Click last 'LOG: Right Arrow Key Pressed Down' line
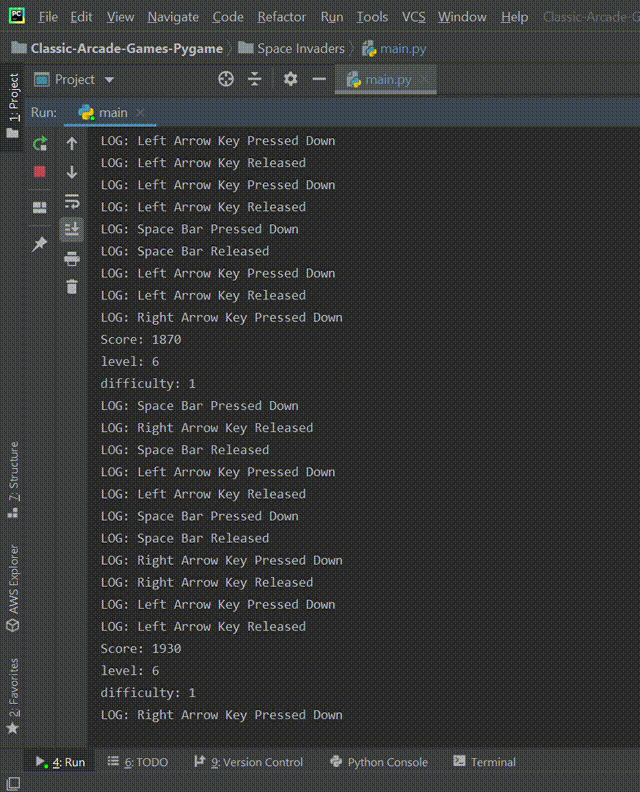640x792 pixels. tap(221, 715)
